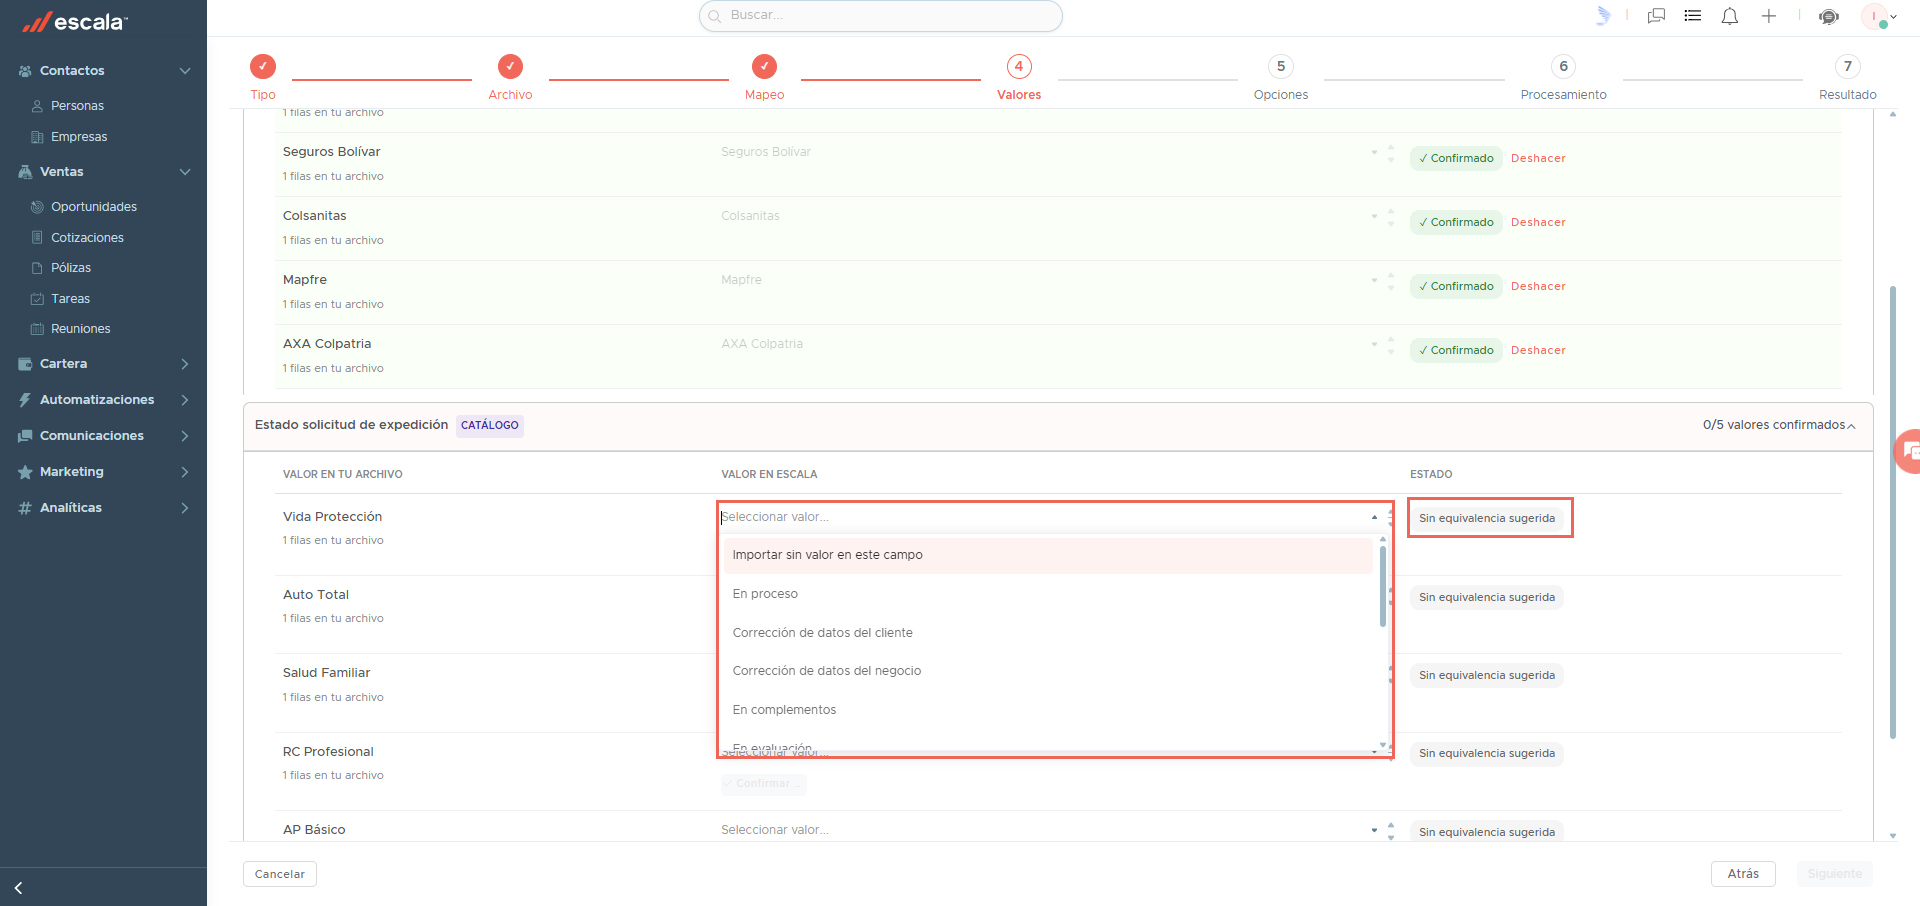Click the Siguiente button
Screen dimensions: 1920x906
[1835, 874]
